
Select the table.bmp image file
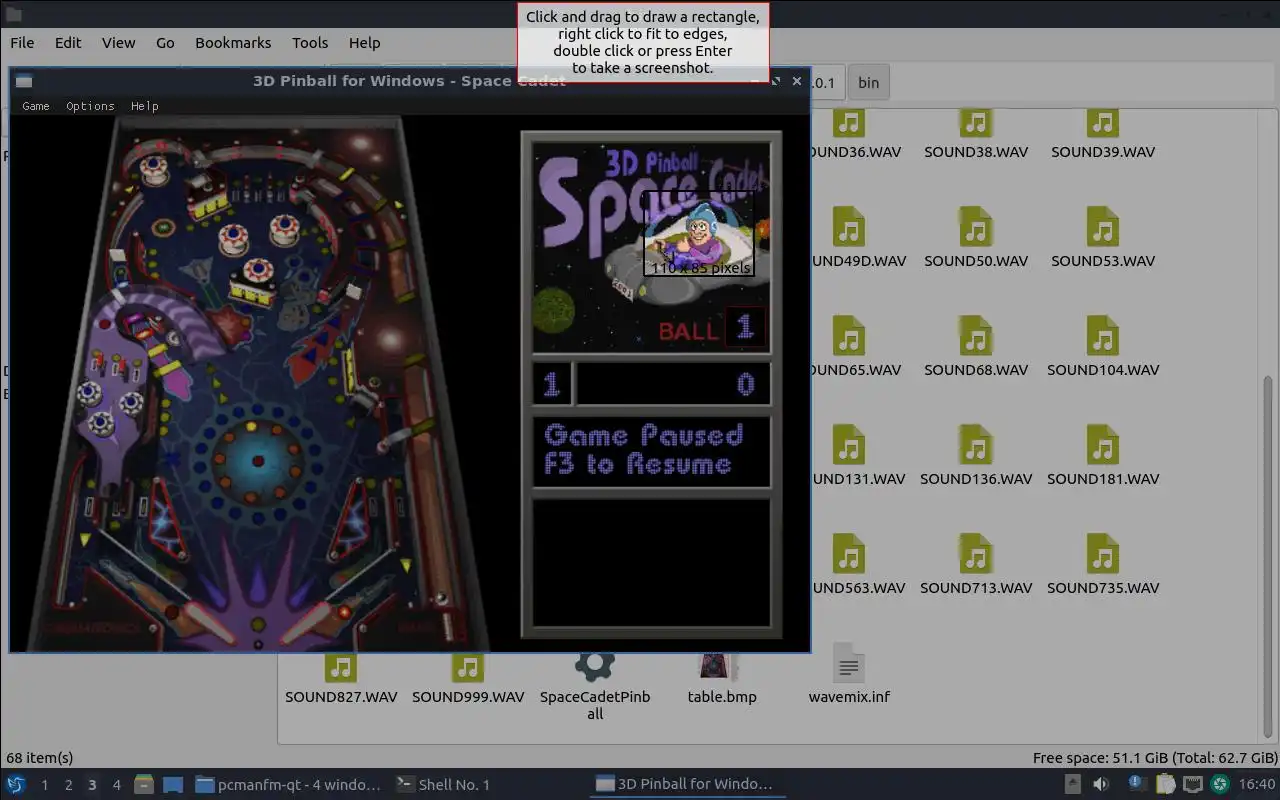tap(716, 667)
